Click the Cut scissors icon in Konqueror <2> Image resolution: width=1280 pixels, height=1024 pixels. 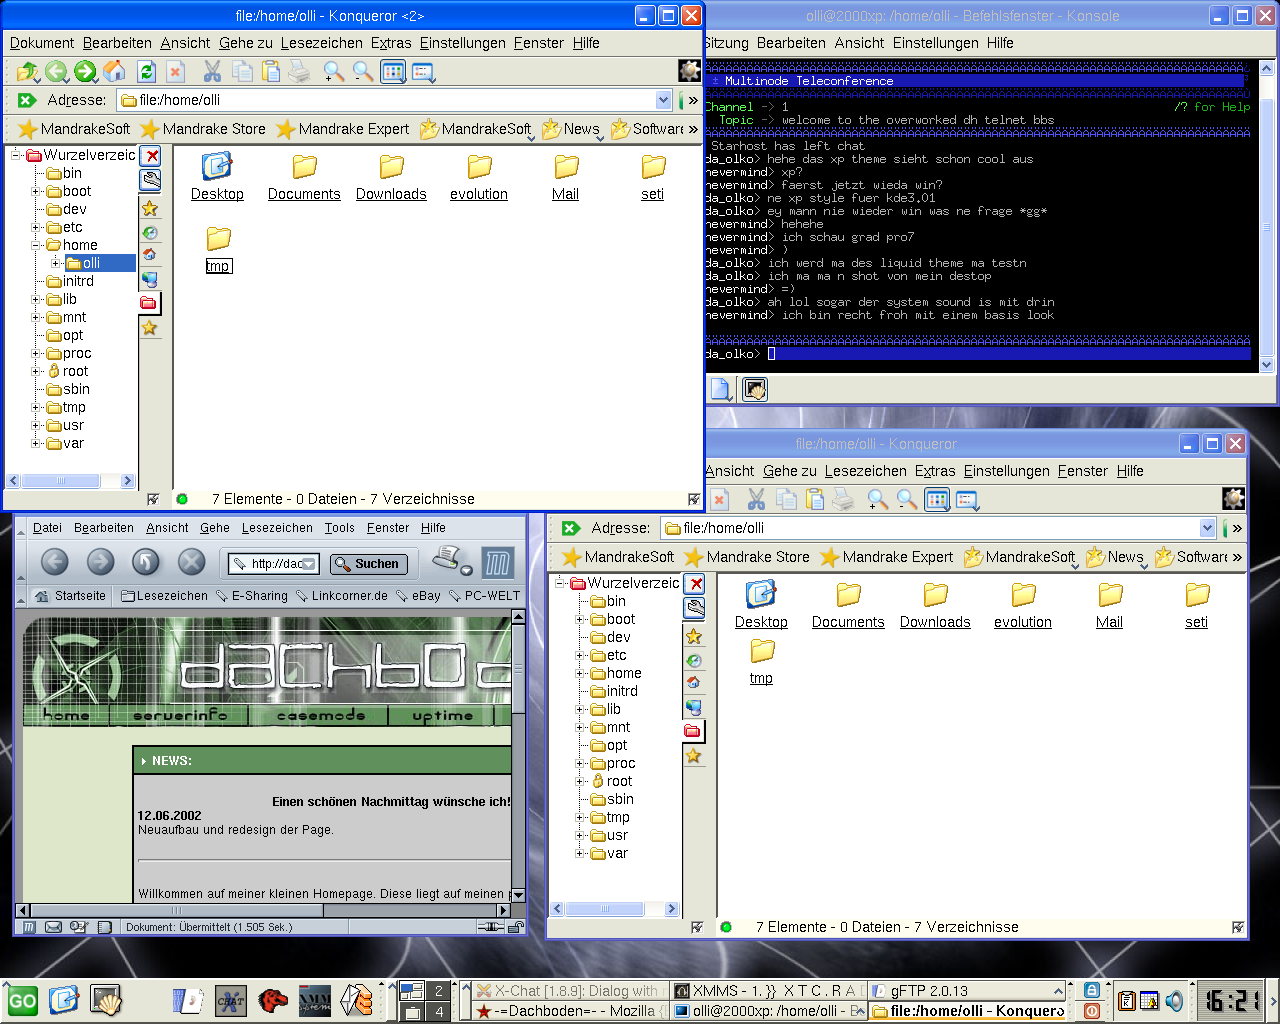click(x=212, y=71)
